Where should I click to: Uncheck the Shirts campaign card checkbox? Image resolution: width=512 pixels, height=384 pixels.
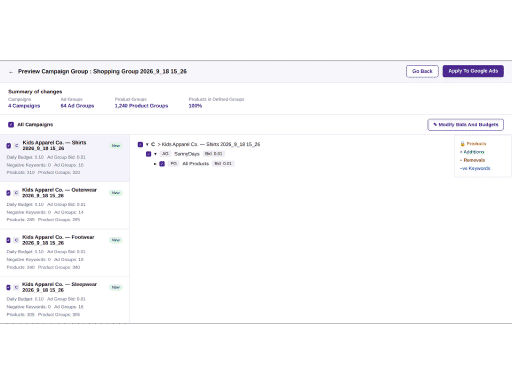coord(9,146)
